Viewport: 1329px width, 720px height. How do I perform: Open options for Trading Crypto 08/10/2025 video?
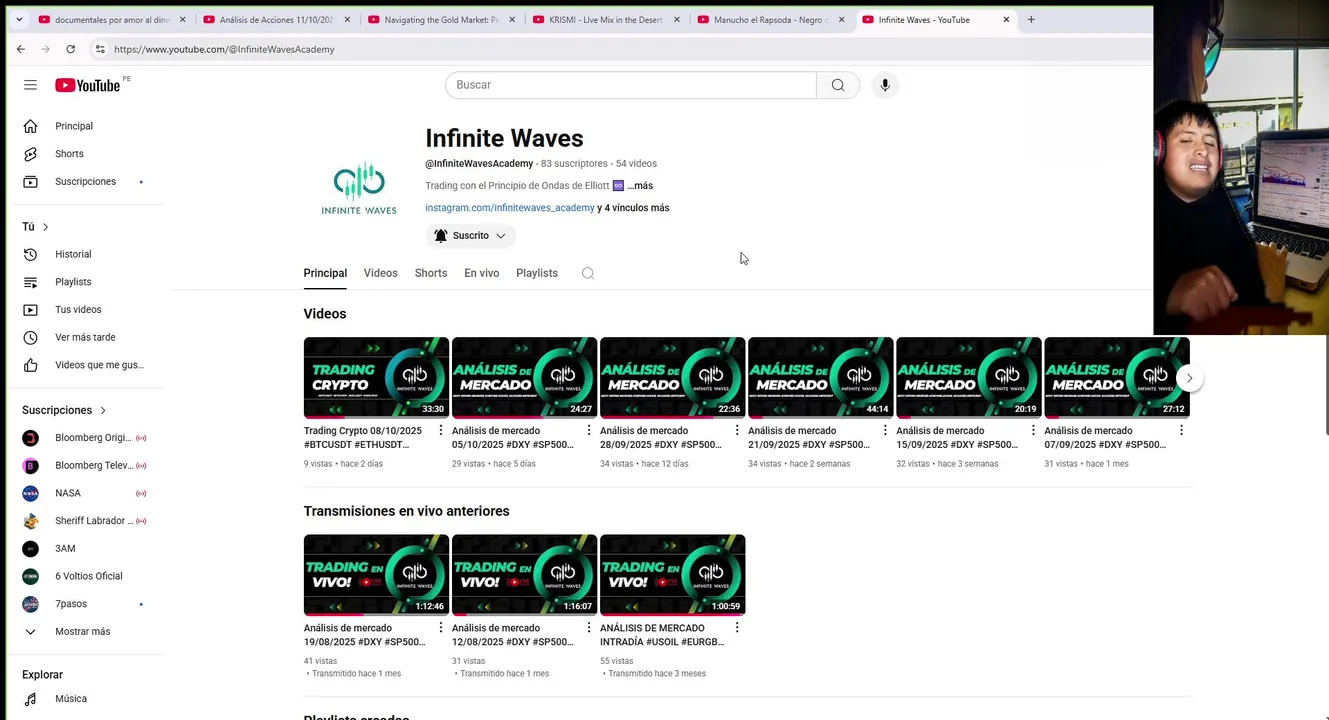coord(440,431)
